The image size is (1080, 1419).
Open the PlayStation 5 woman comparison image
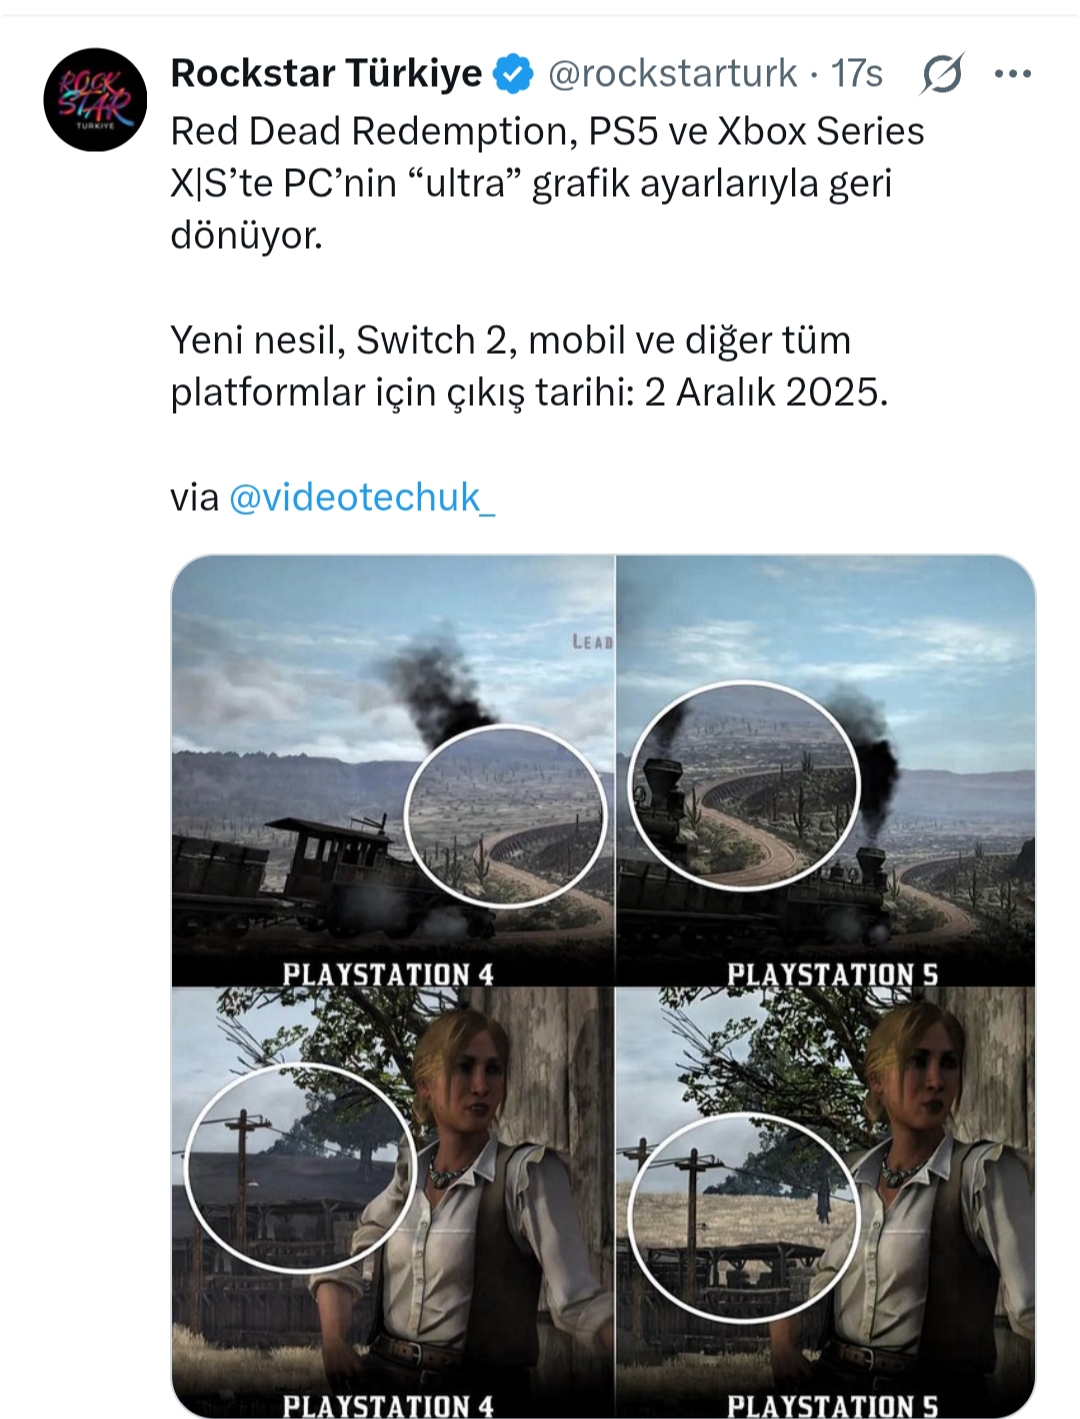point(826,1202)
